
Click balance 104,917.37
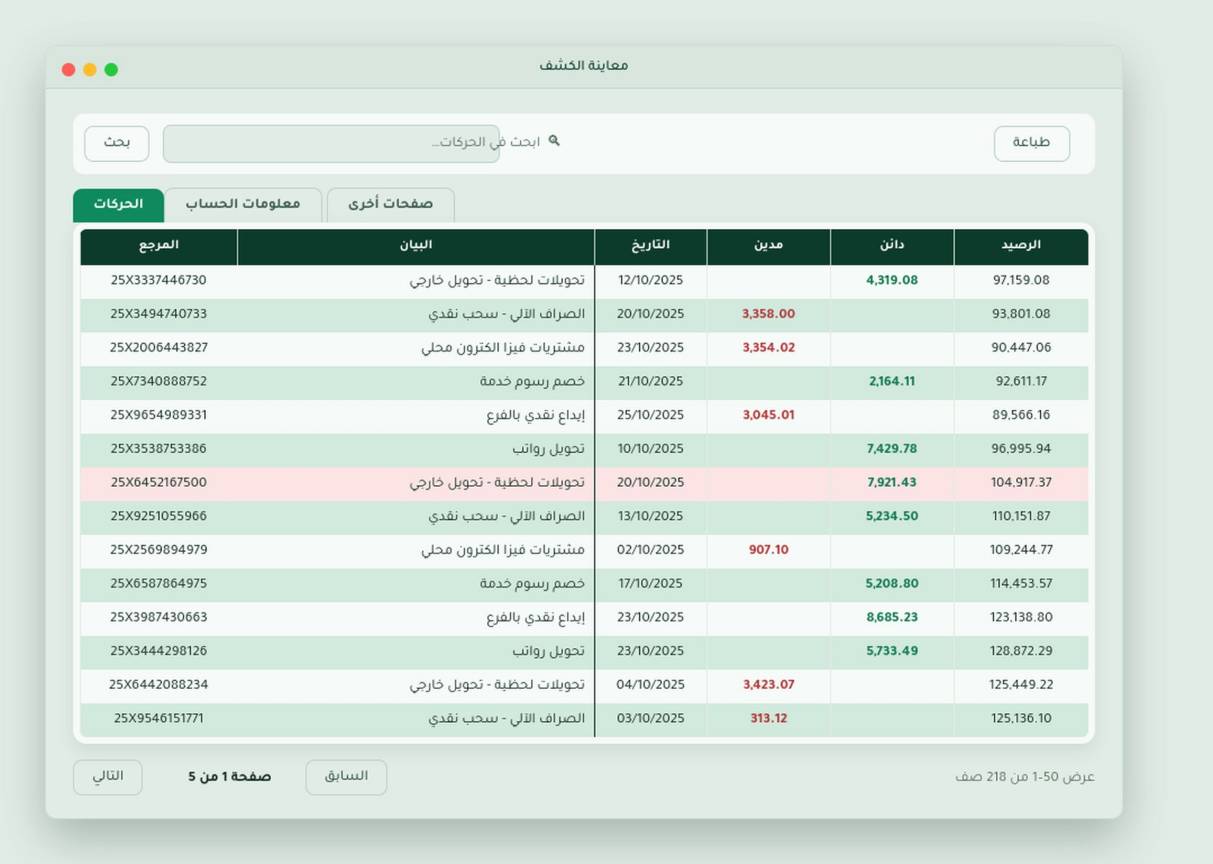[x=1021, y=483]
